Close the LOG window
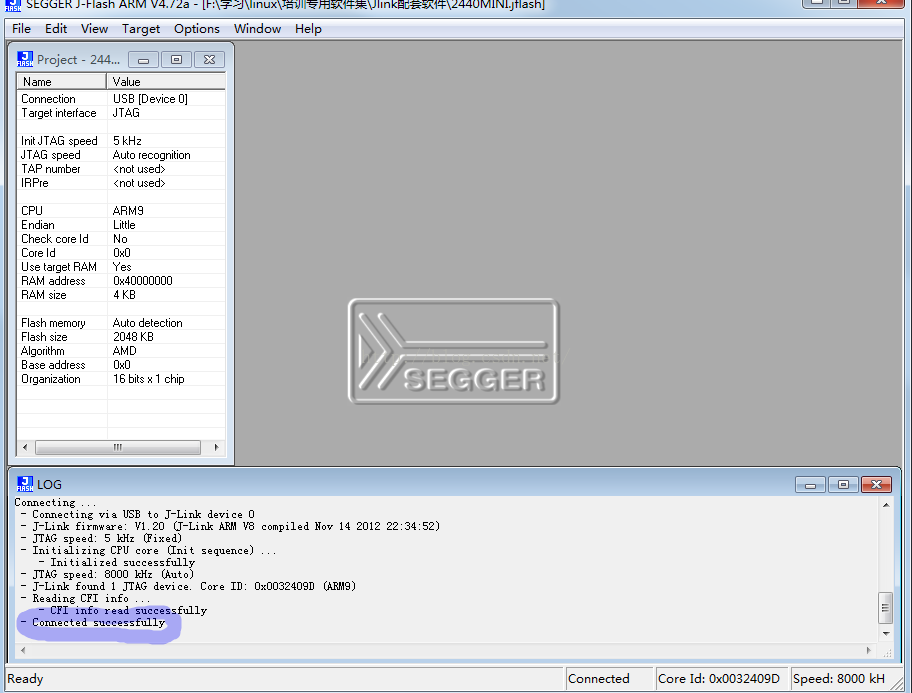The image size is (912, 693). click(877, 485)
